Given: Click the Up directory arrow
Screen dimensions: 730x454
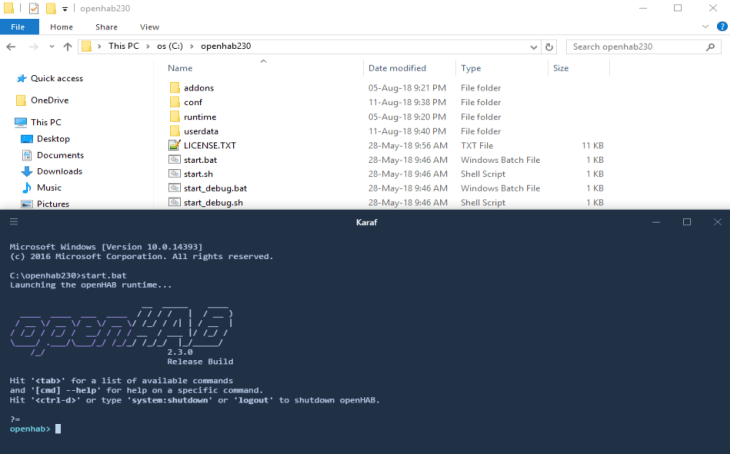Looking at the screenshot, I should pos(67,47).
